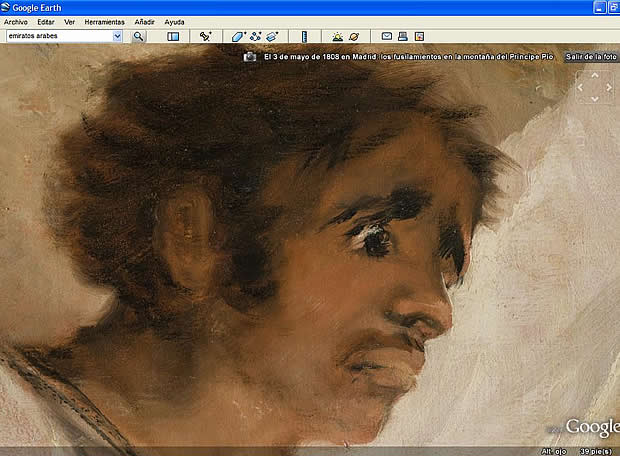Pan photo right with navigation arrow

point(608,87)
